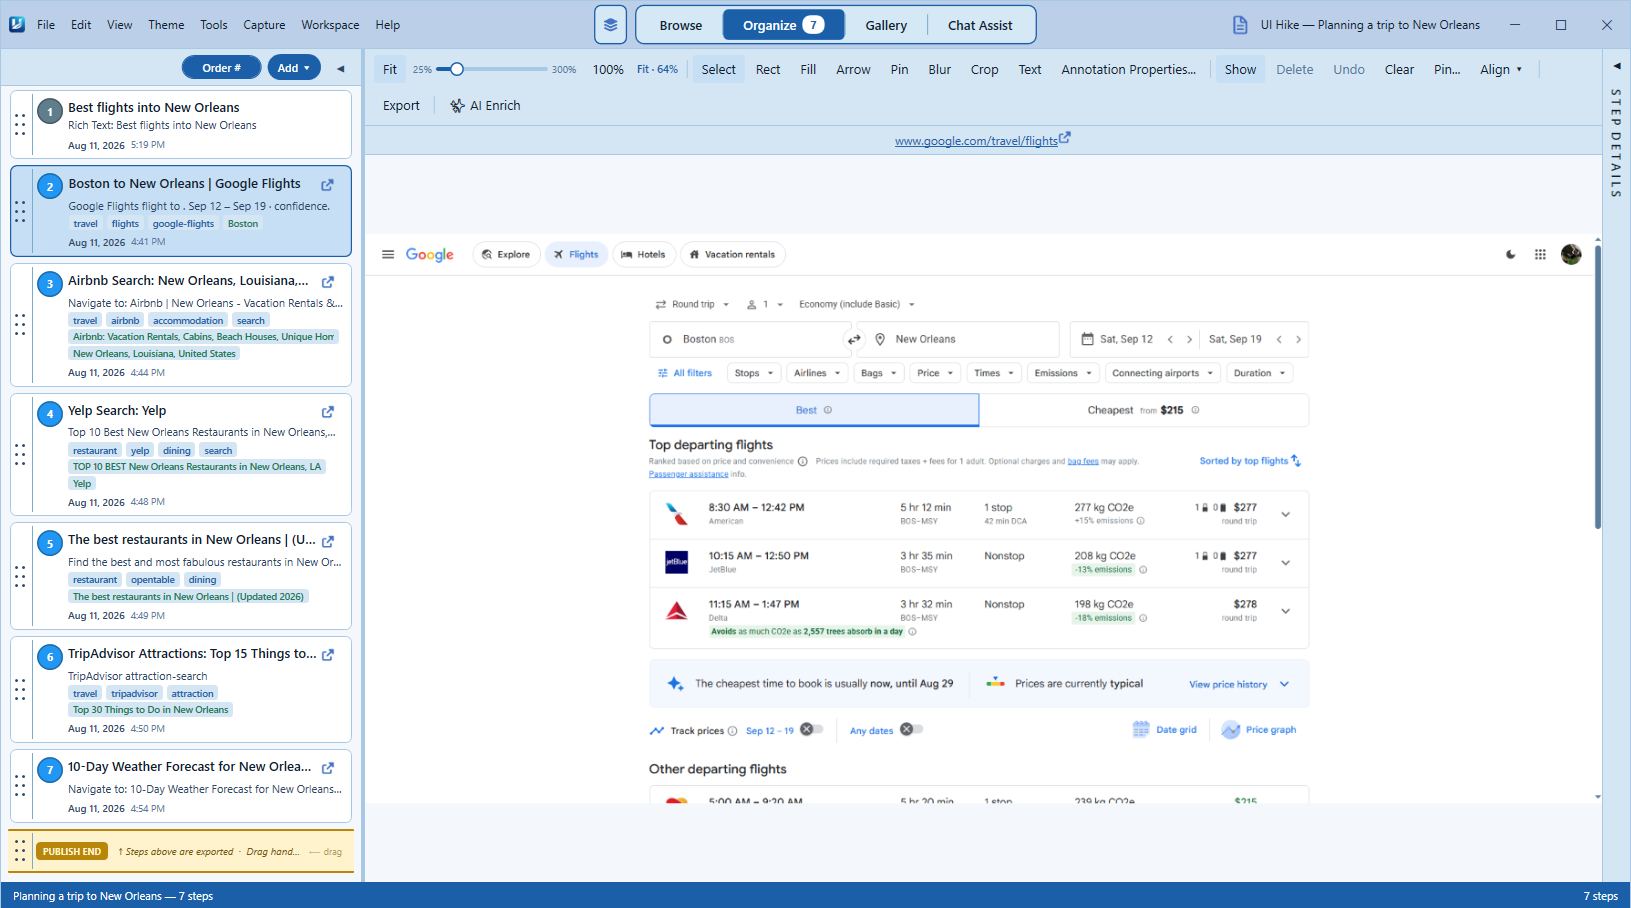The image size is (1631, 908).
Task: Click the Export button
Action: (401, 106)
